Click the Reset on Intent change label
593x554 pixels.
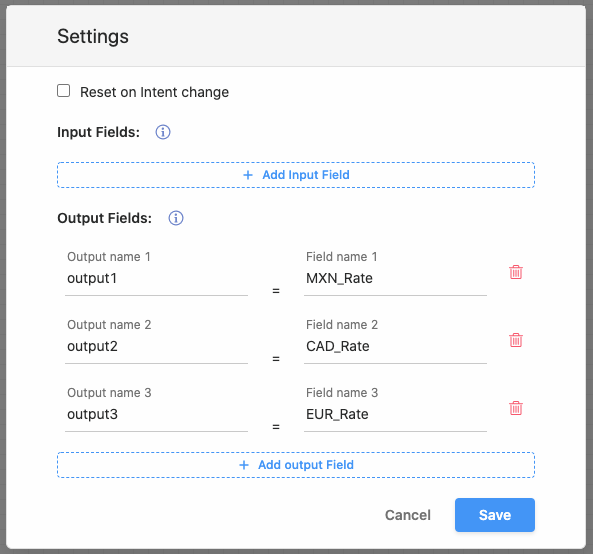(x=154, y=92)
